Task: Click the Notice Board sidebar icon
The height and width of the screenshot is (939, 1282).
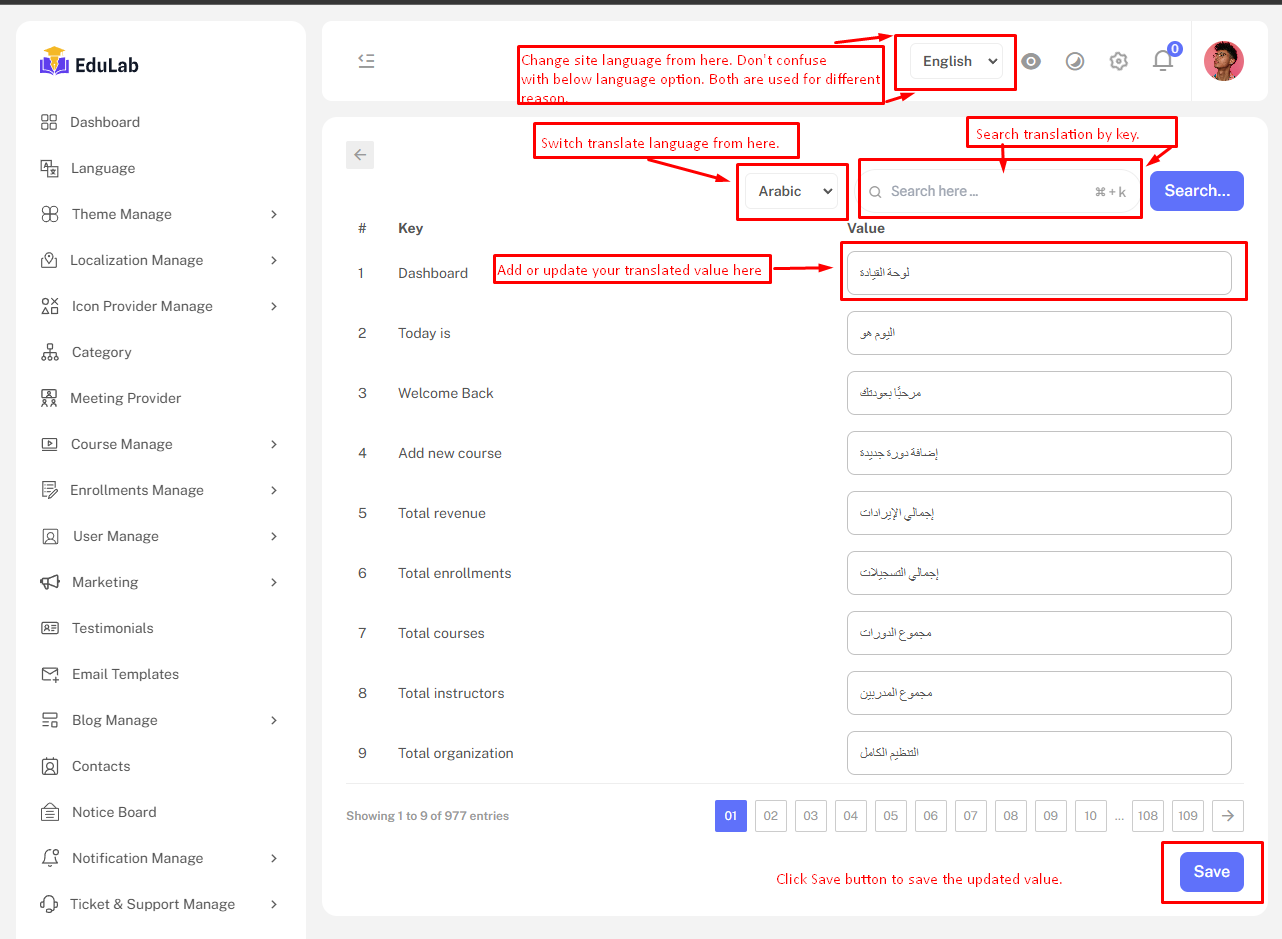Action: coord(50,812)
